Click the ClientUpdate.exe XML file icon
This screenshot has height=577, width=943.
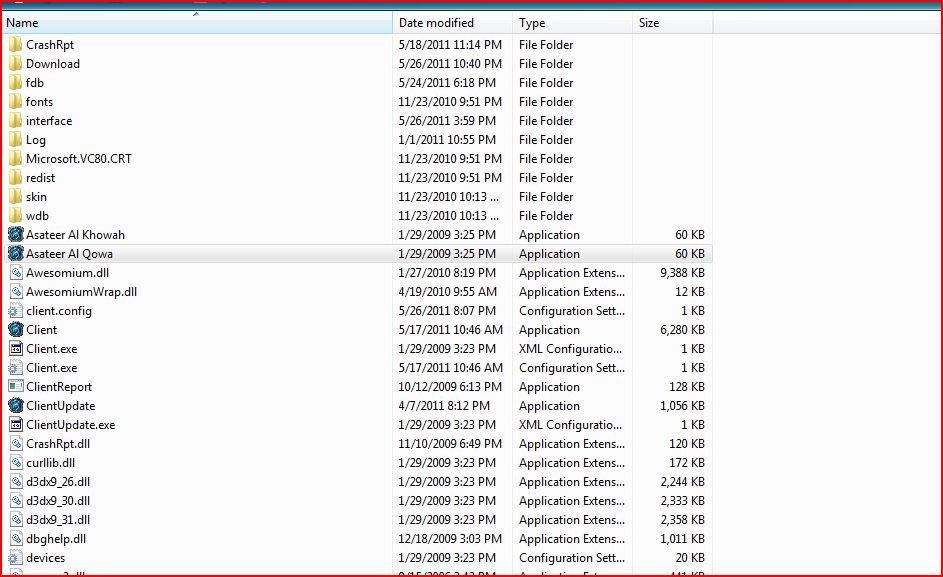[x=15, y=425]
